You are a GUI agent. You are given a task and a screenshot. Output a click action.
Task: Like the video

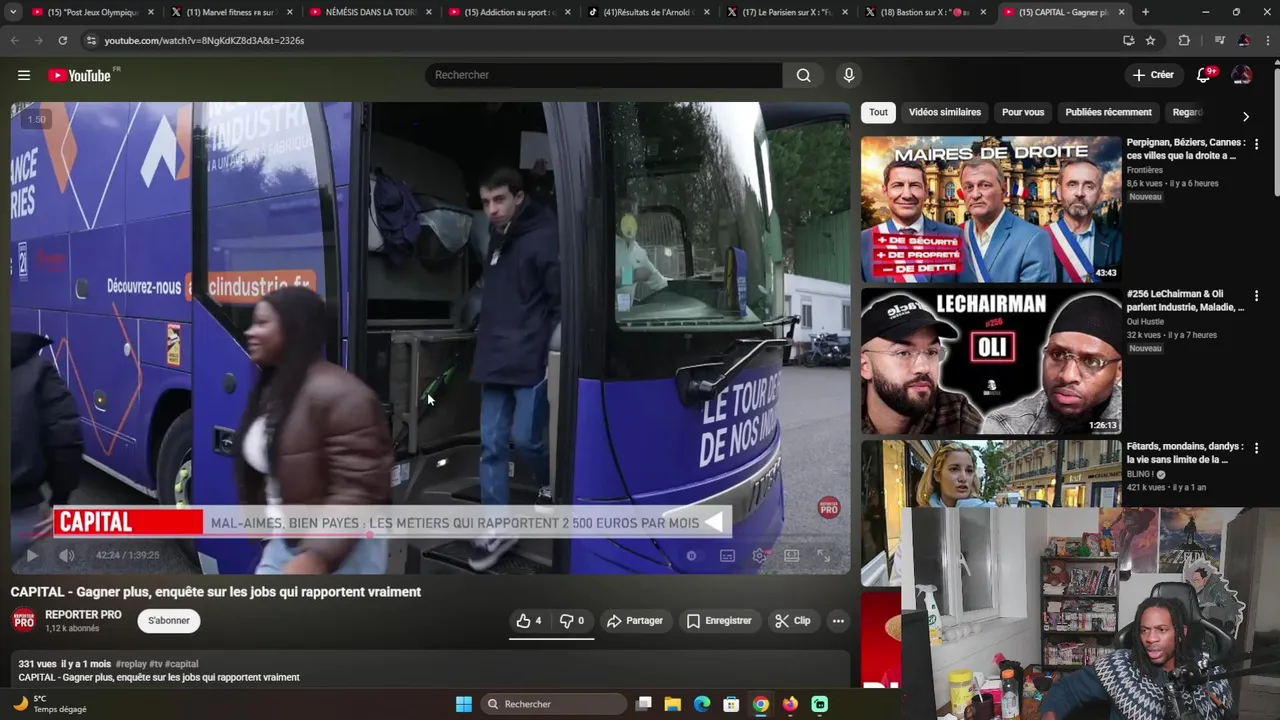click(x=529, y=621)
